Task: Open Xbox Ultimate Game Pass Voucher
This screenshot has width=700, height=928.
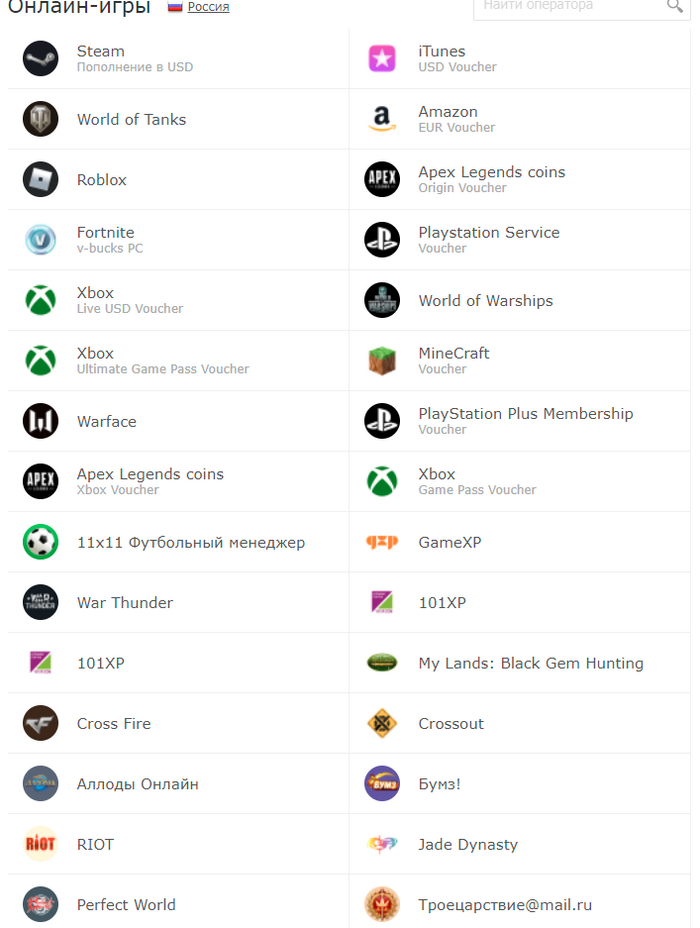Action: (x=163, y=360)
